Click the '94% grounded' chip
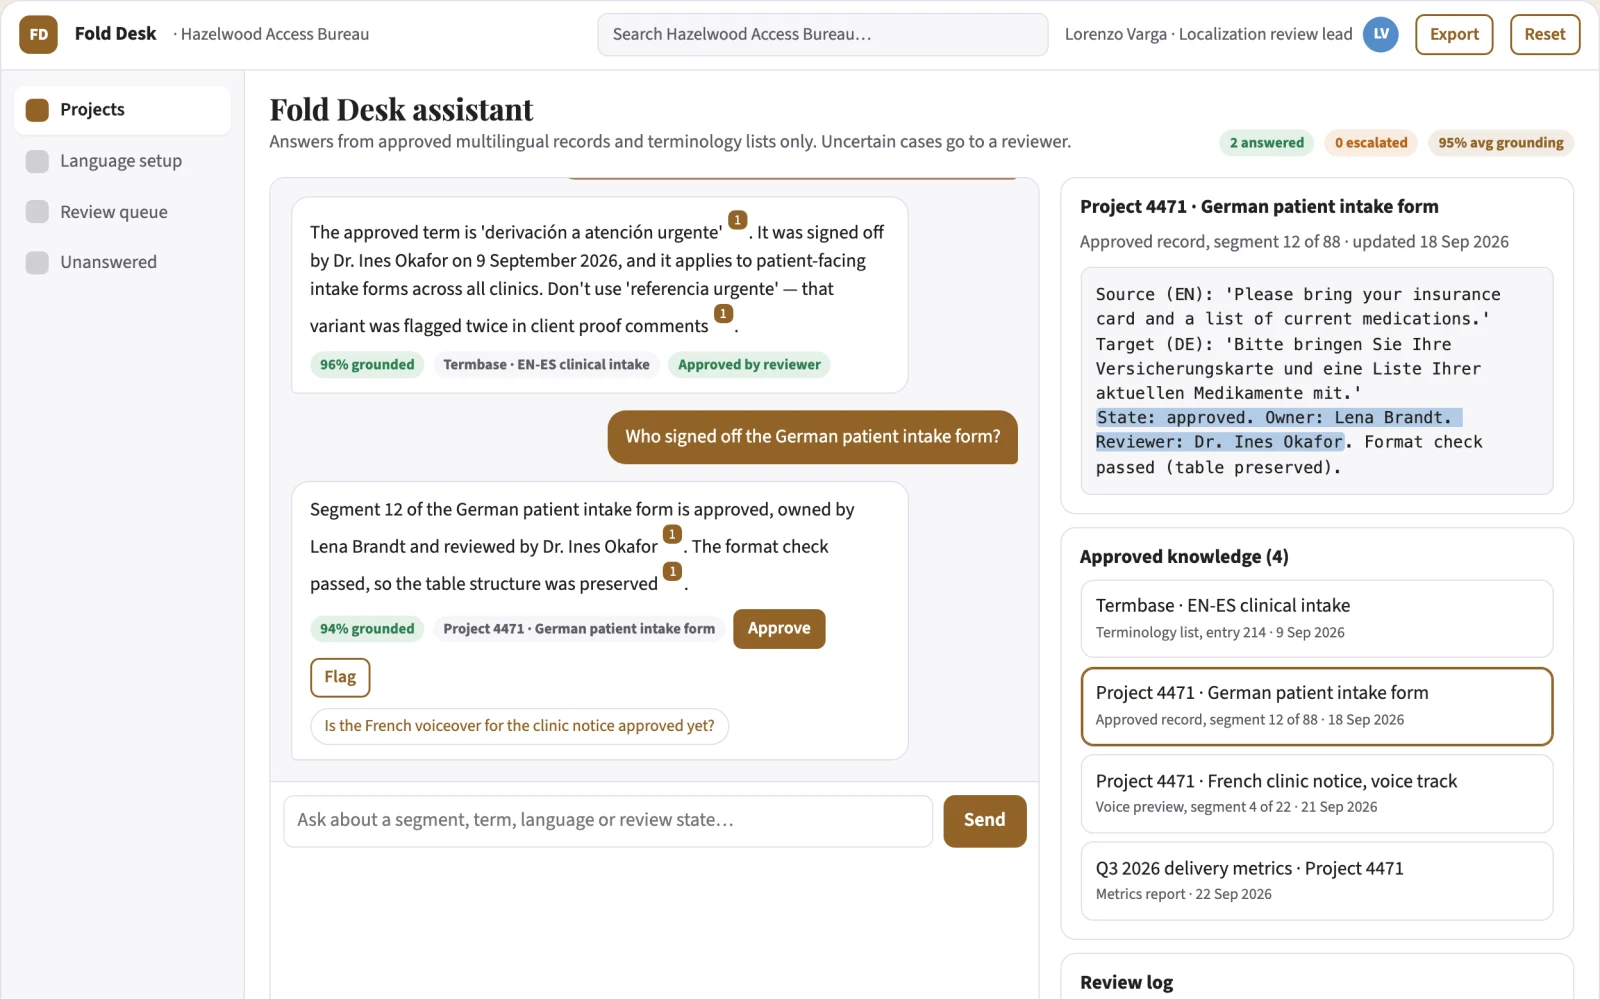1600x999 pixels. [367, 629]
